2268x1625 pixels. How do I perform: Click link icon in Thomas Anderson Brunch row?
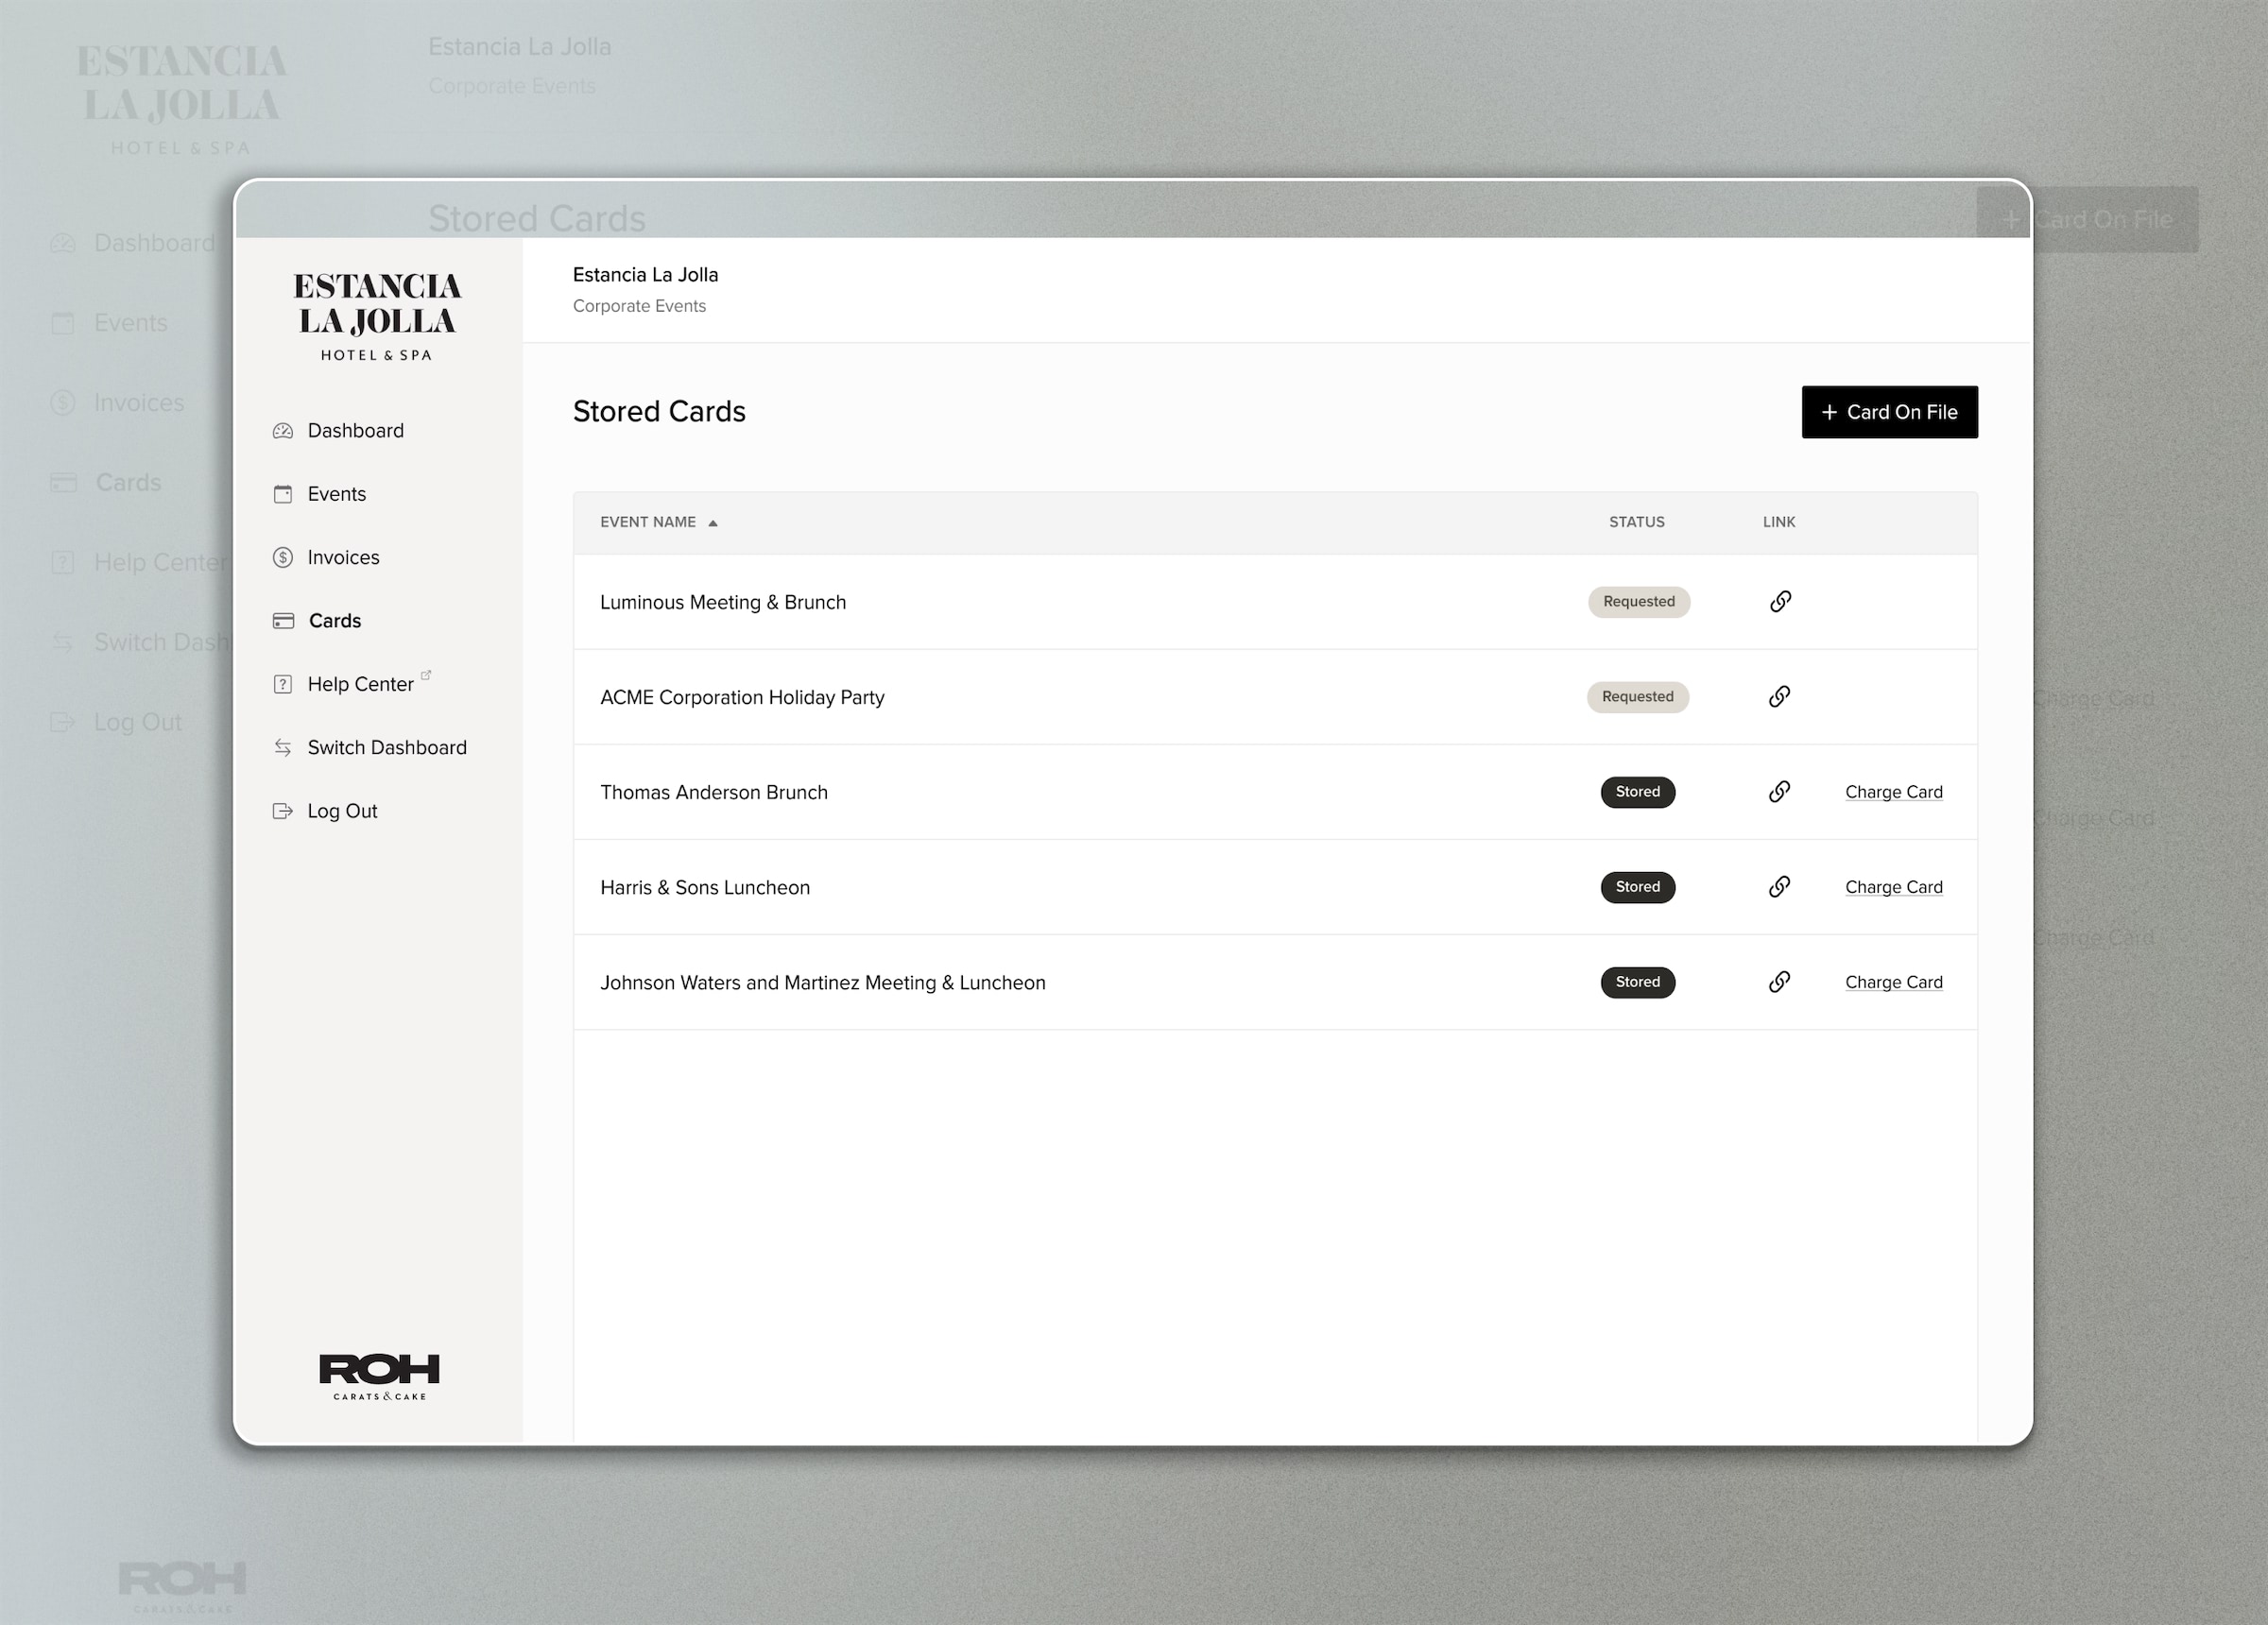click(x=1779, y=791)
